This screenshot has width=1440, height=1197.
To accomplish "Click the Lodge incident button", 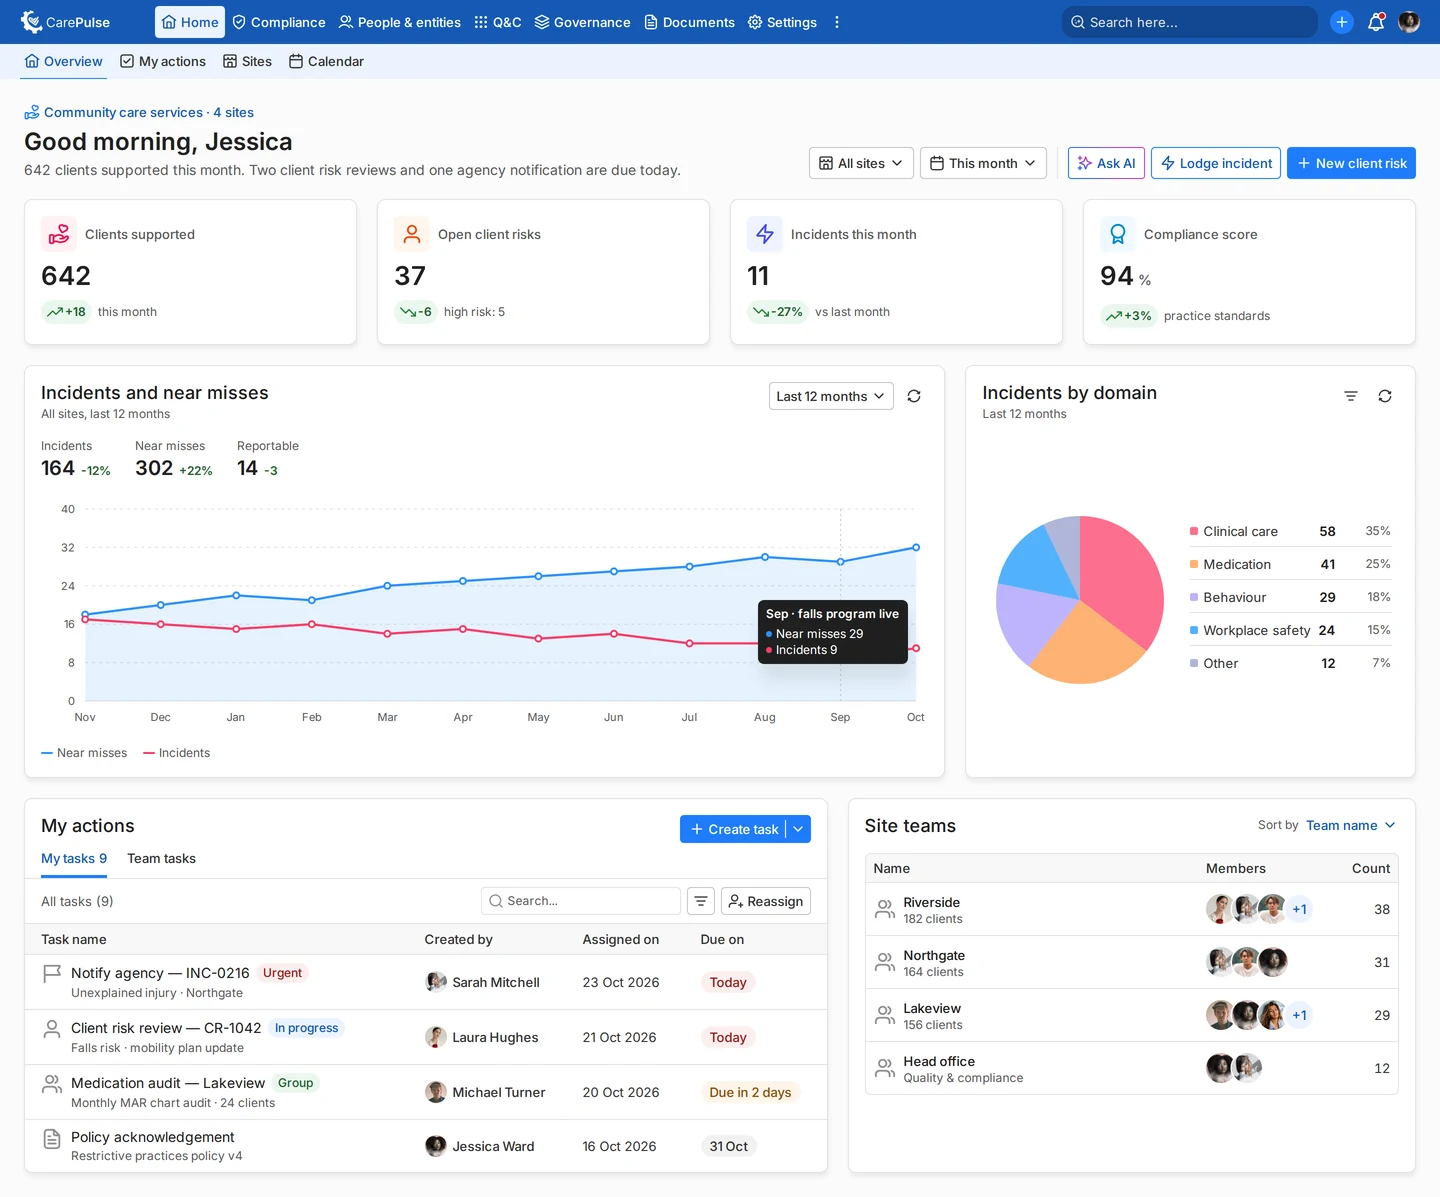I will (x=1216, y=163).
